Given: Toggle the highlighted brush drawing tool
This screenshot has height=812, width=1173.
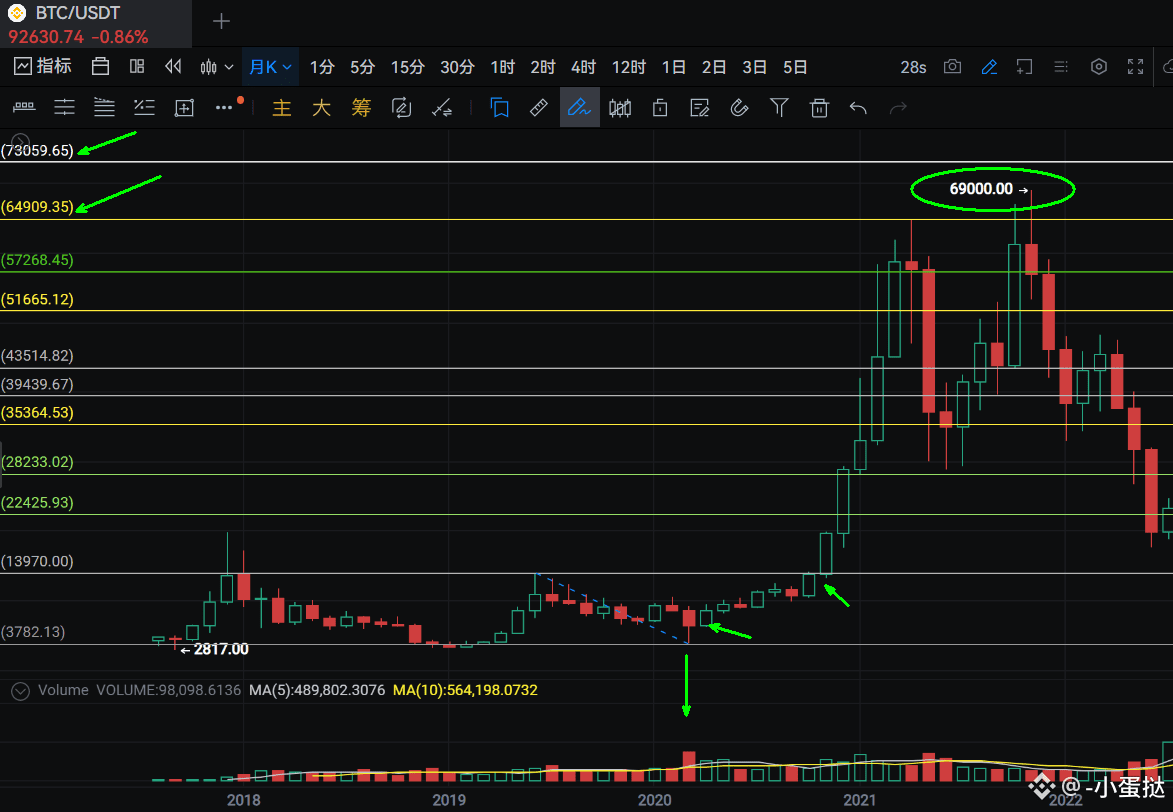Looking at the screenshot, I should 580,108.
